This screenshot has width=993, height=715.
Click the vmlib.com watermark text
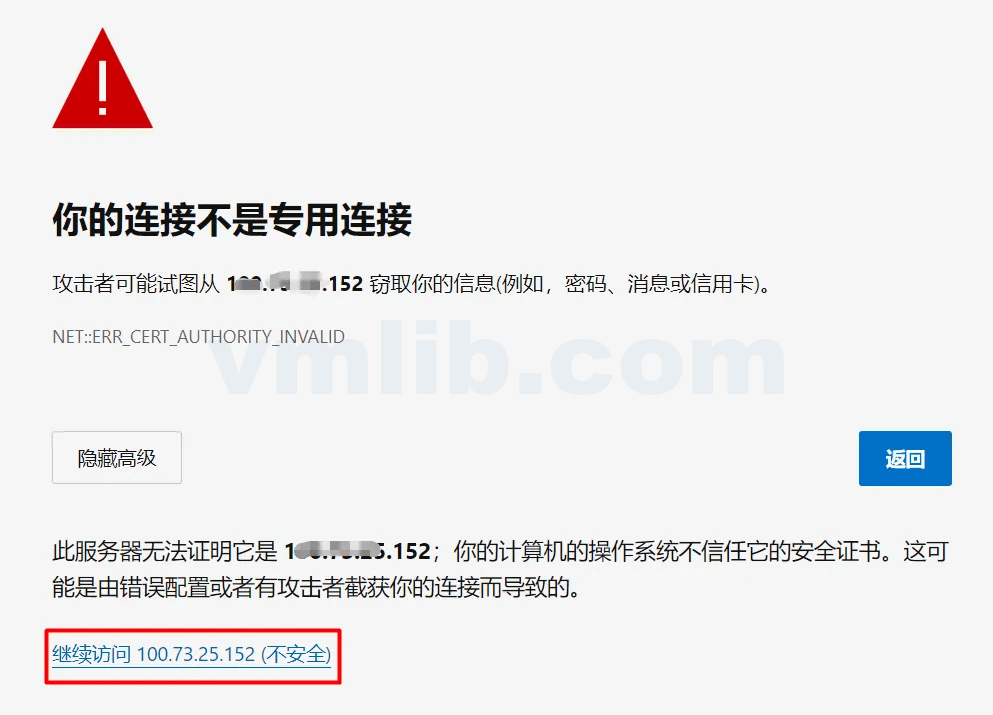click(x=497, y=358)
